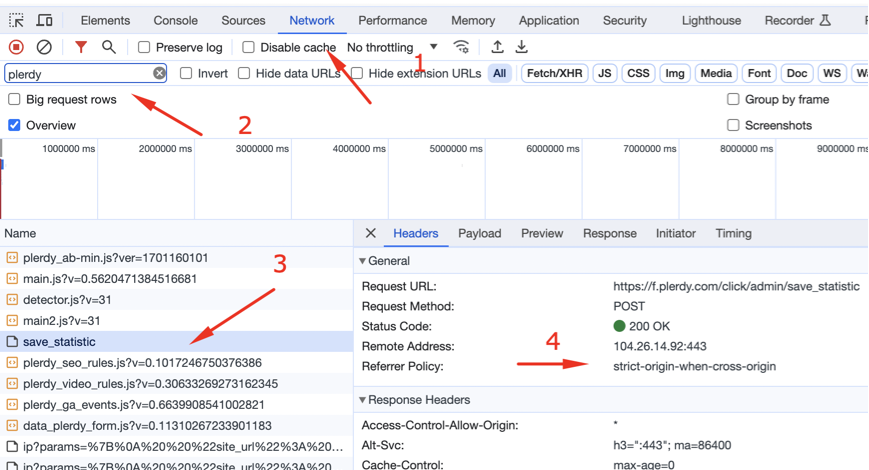Toggle the device toolbar icon
Screen dimensions: 869x470
click(46, 20)
